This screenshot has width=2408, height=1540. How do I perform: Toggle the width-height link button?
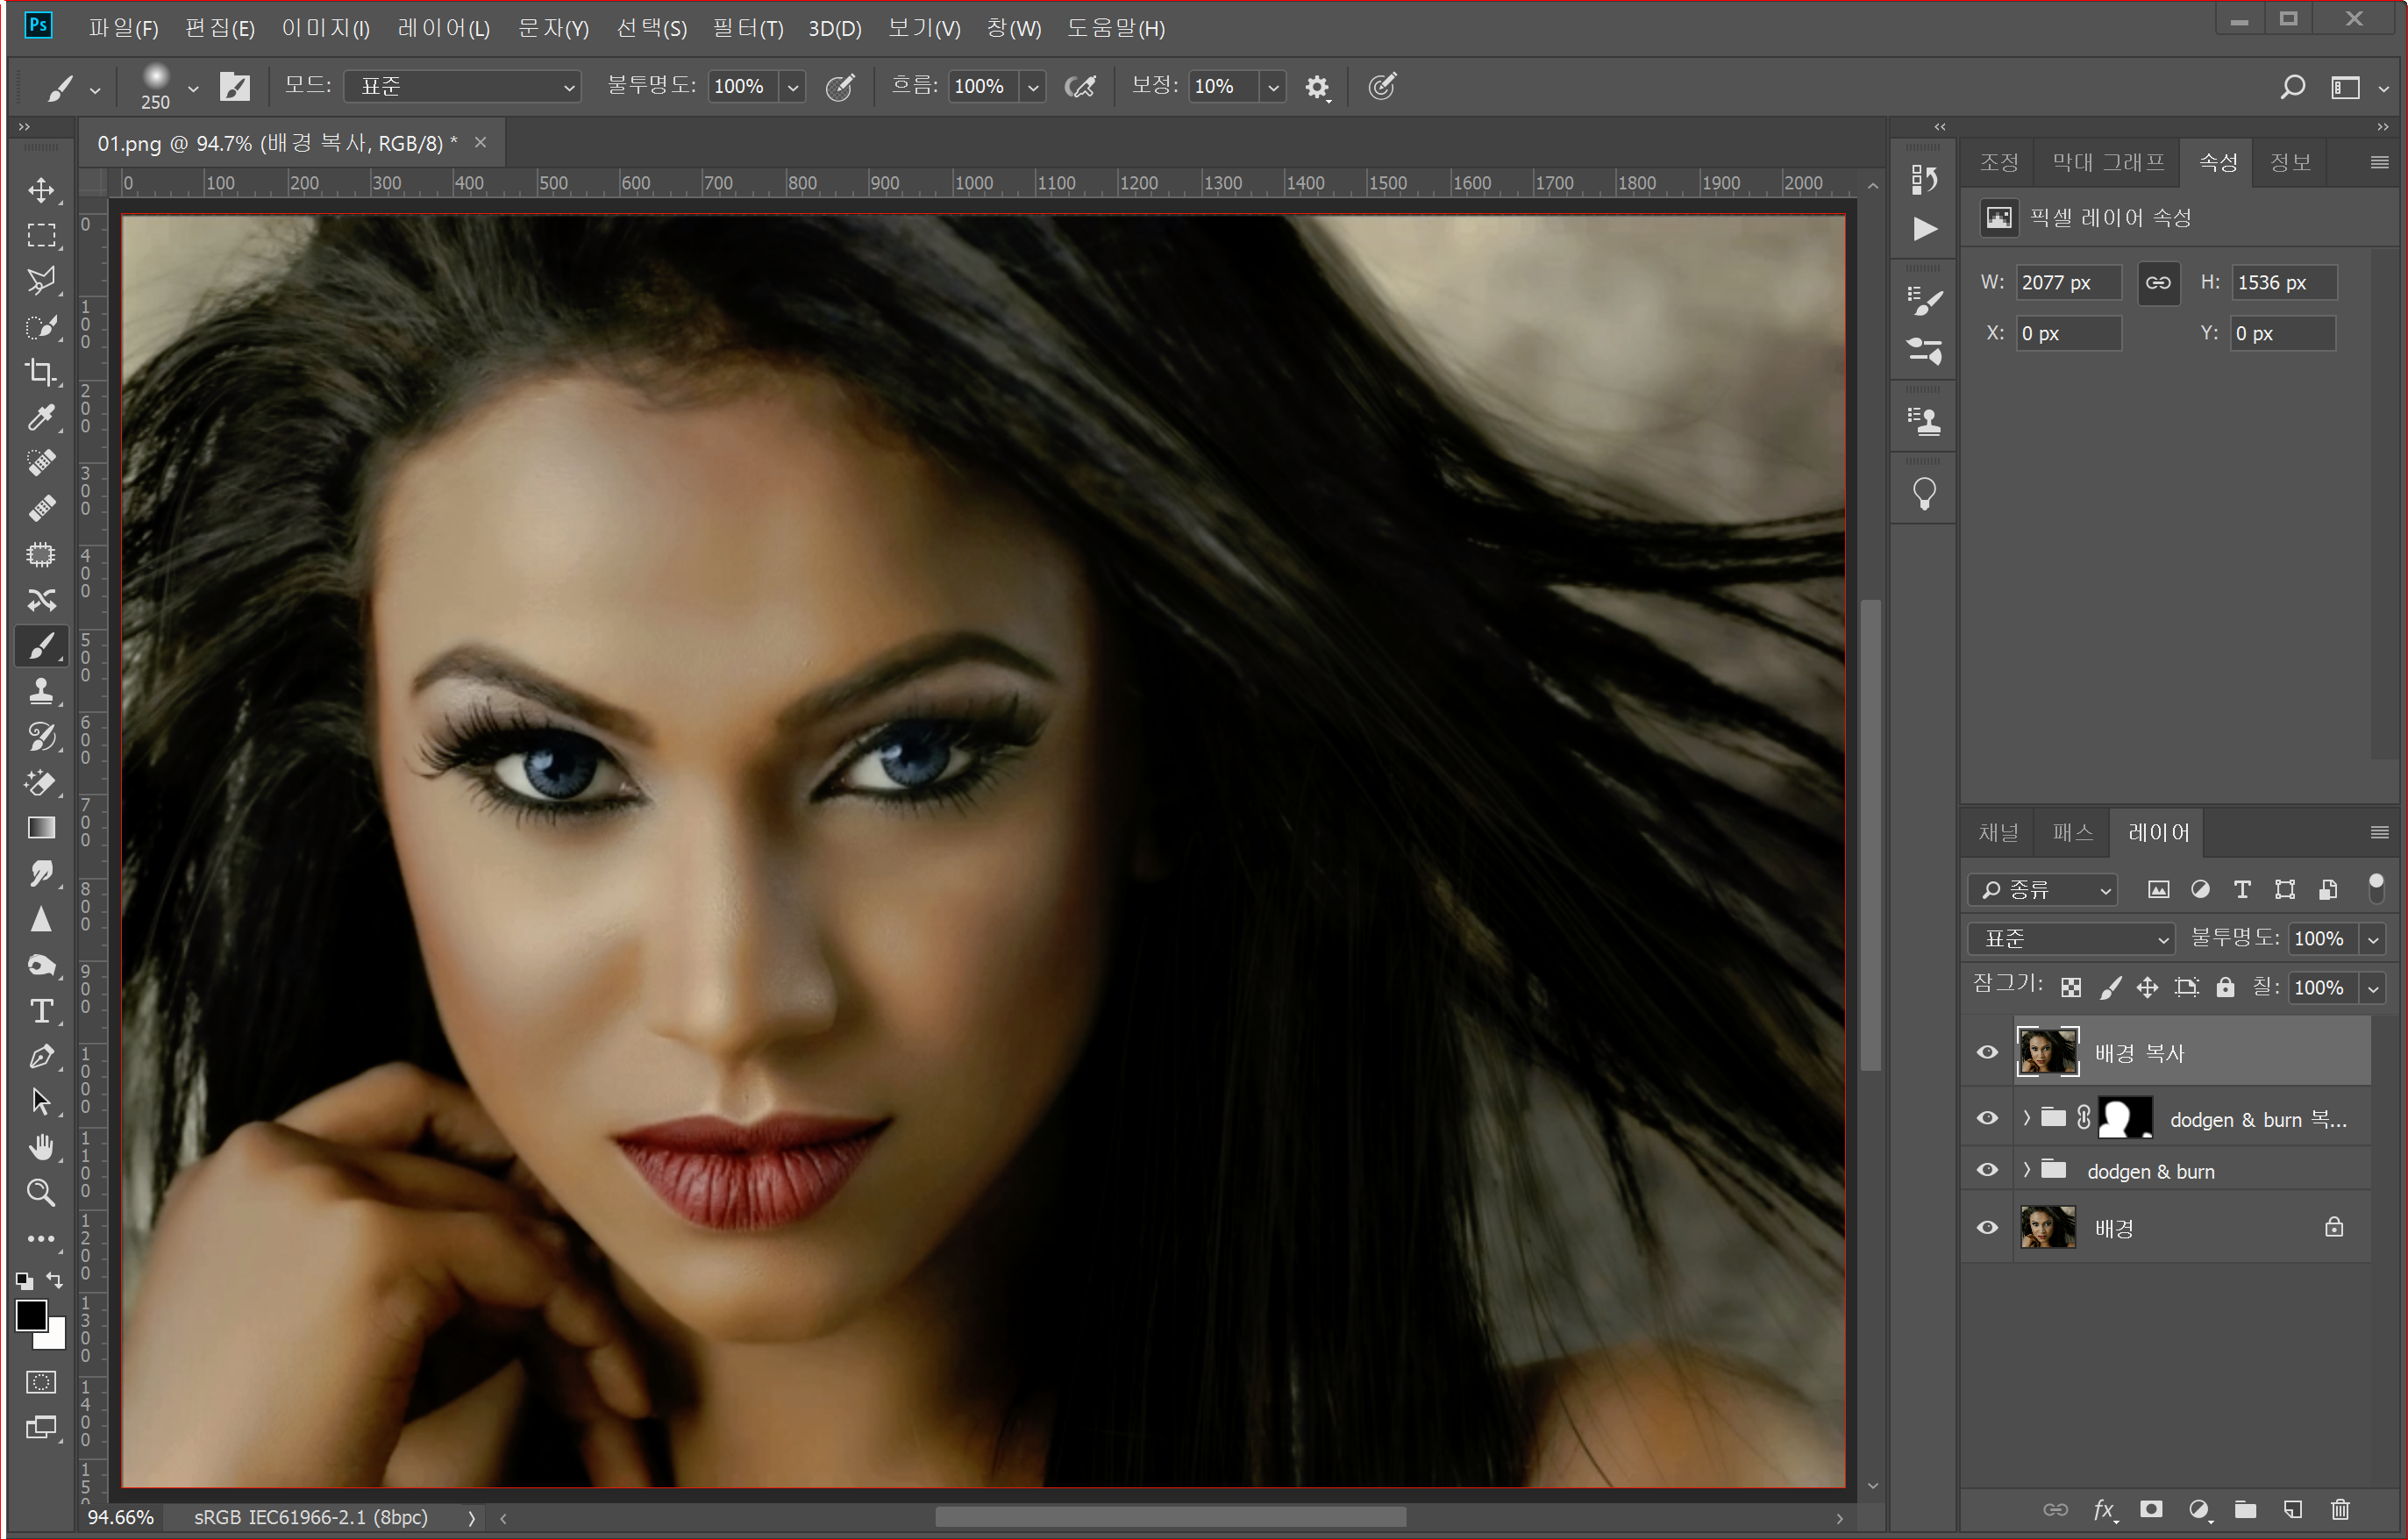[2158, 283]
